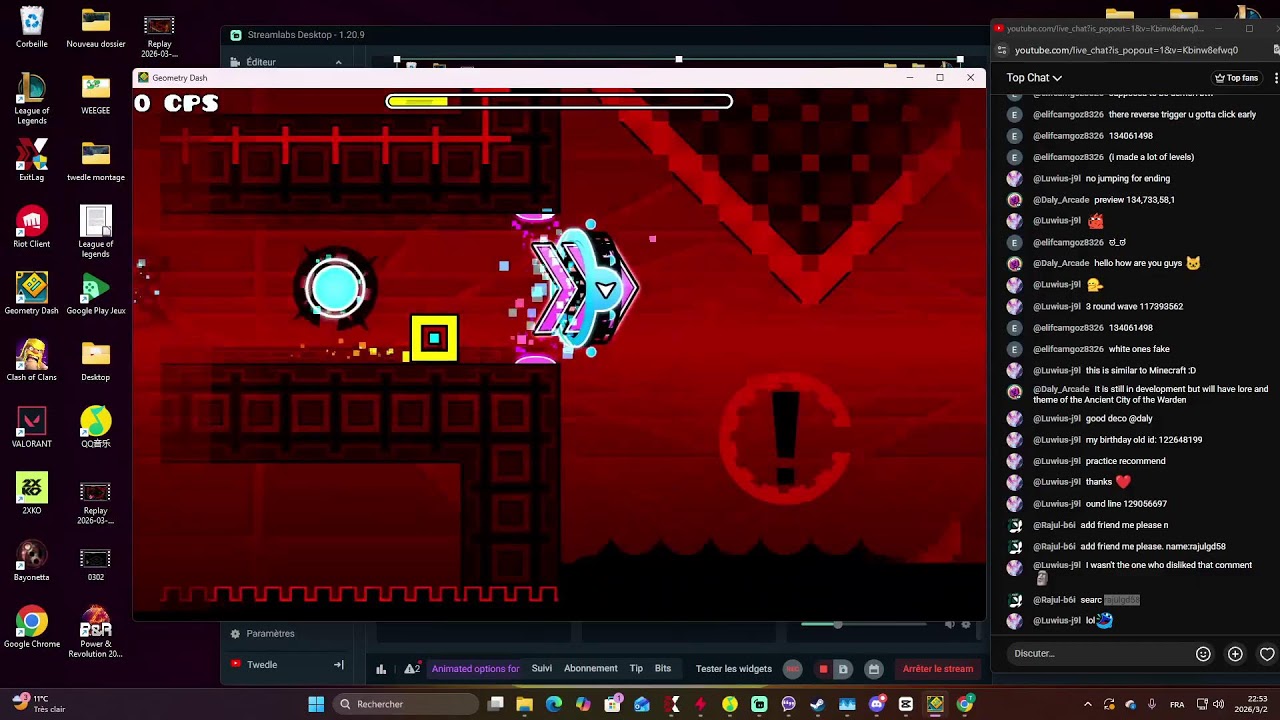This screenshot has width=1280, height=720.
Task: Click Tester les widgets
Action: point(734,669)
